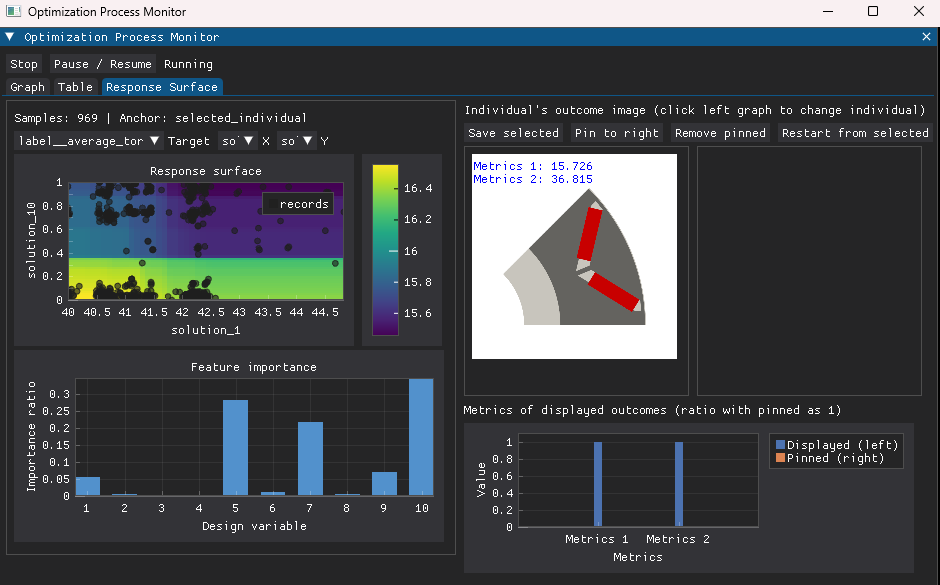Image resolution: width=940 pixels, height=585 pixels.
Task: Click the design variable 10 importance bar
Action: coord(421,437)
